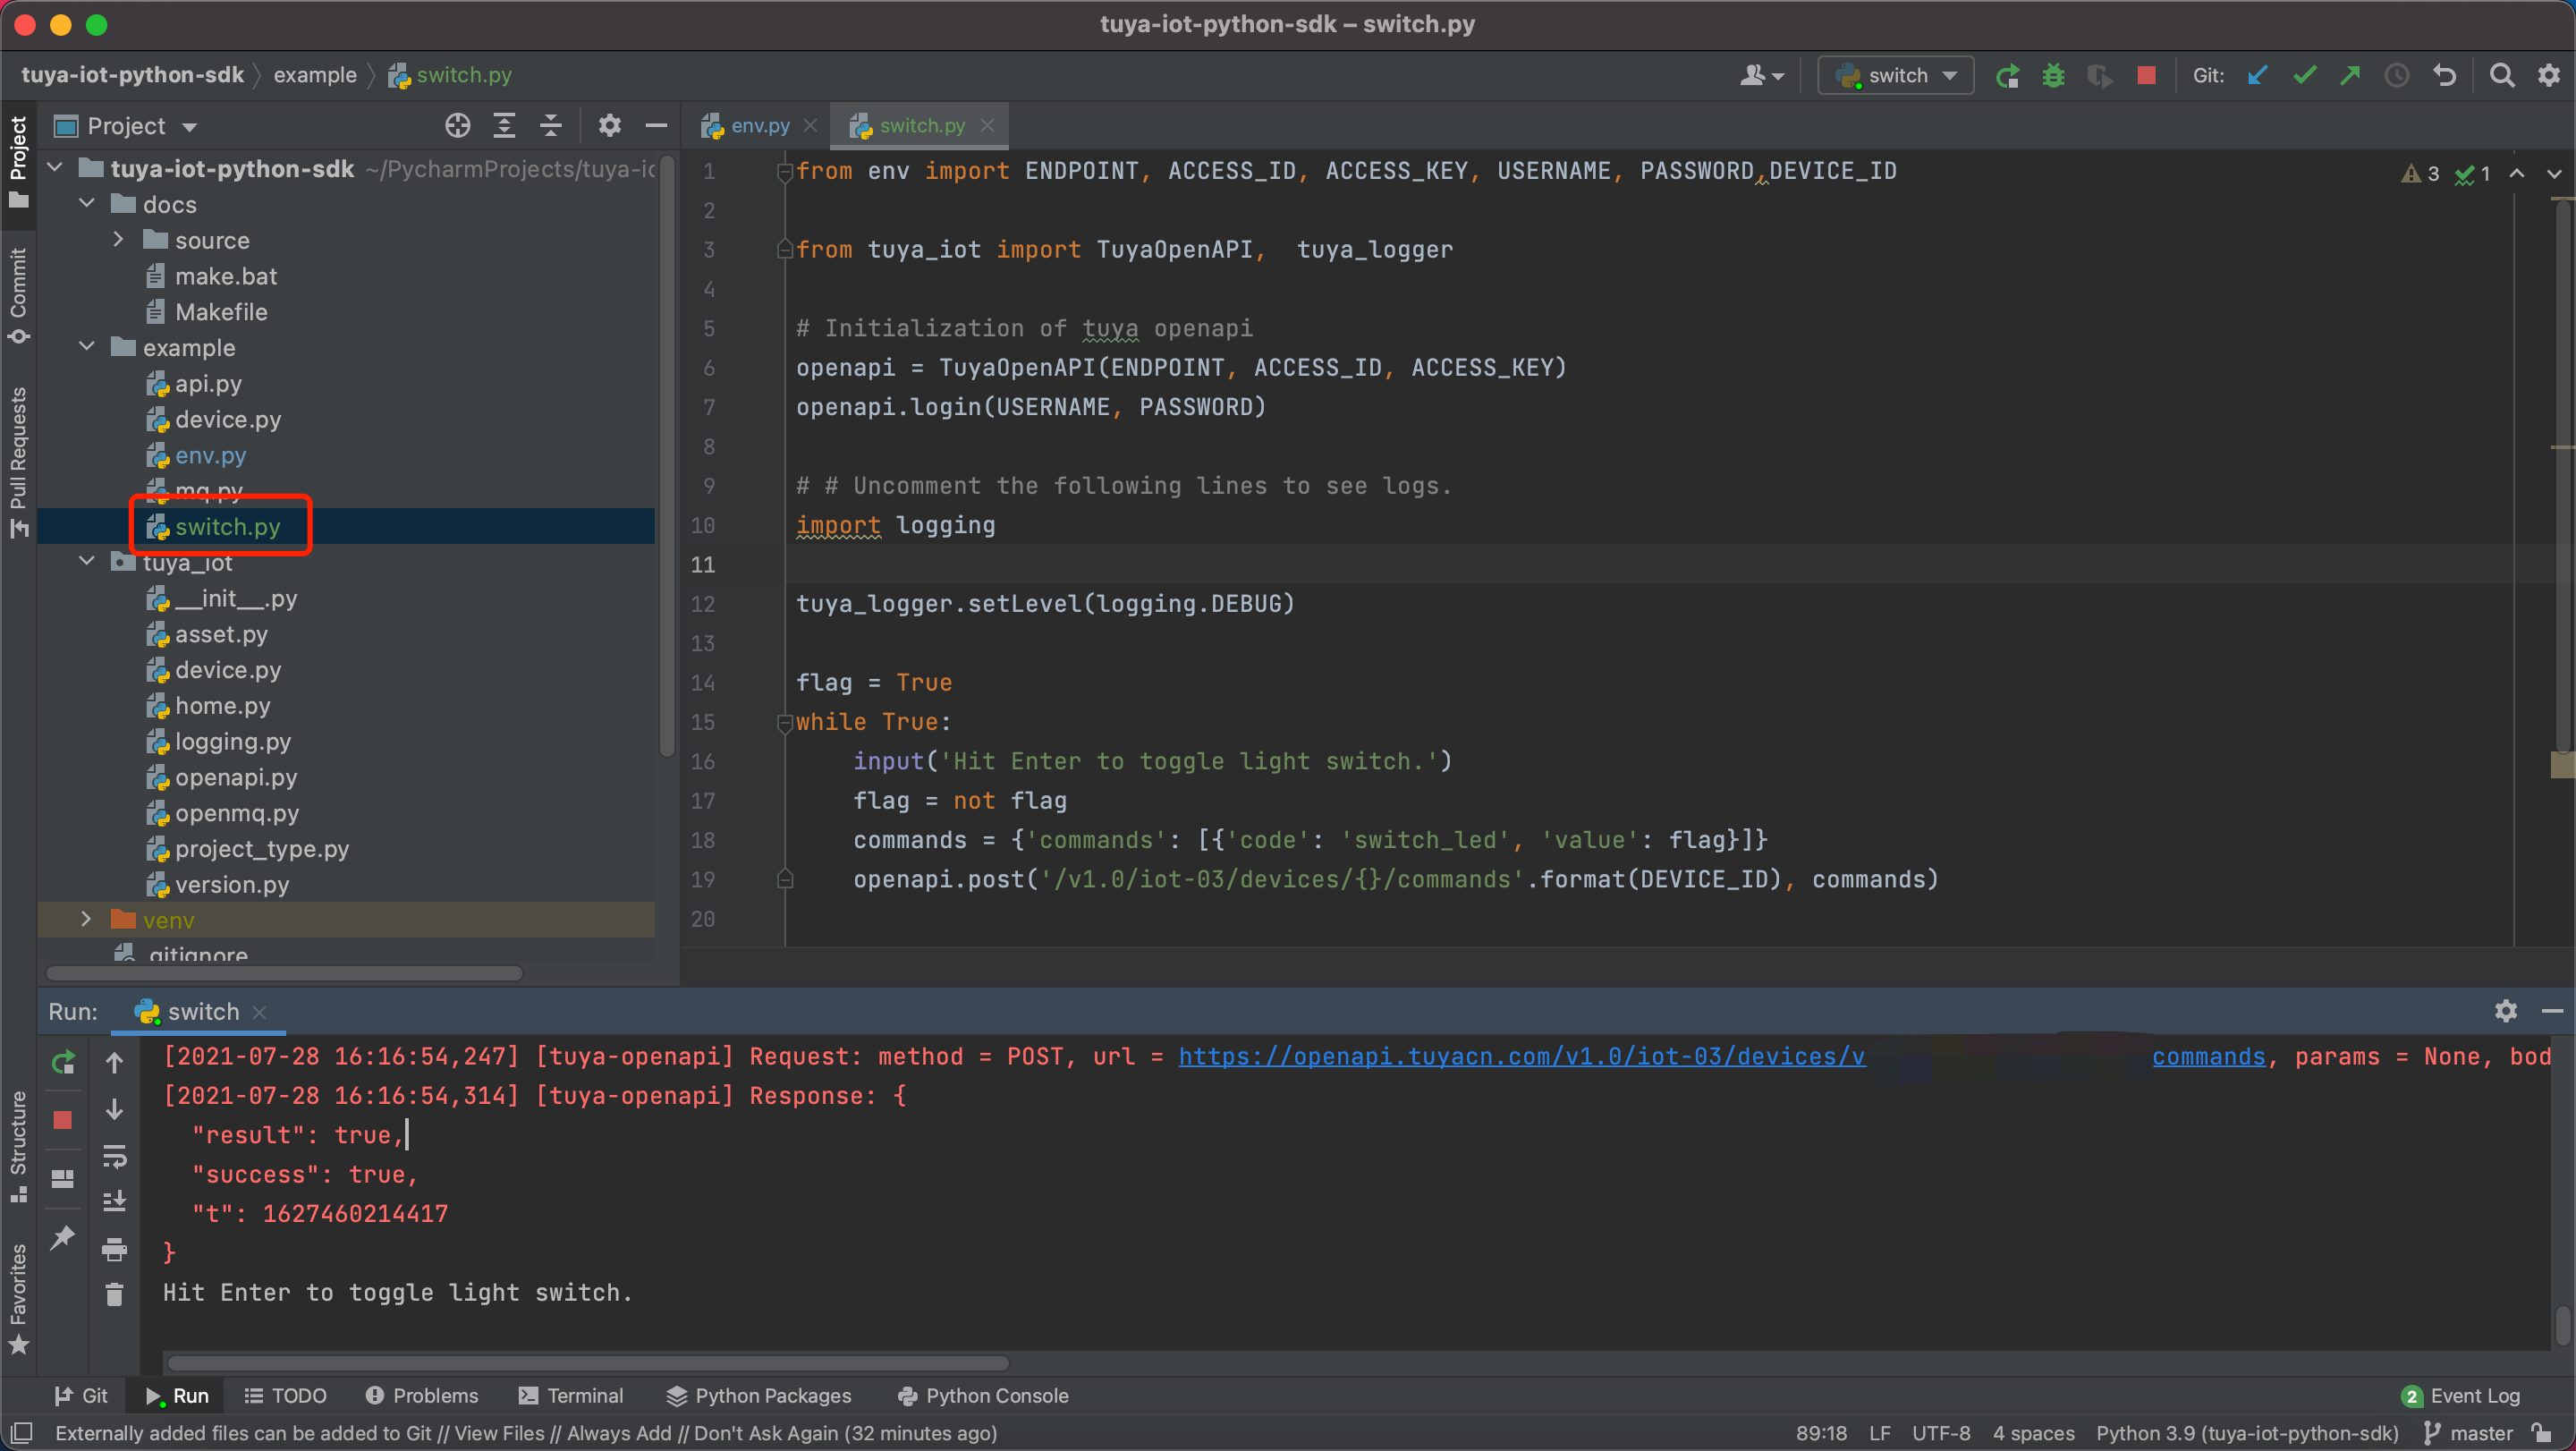Start debugging with the bug icon
2576x1451 pixels.
[2053, 75]
